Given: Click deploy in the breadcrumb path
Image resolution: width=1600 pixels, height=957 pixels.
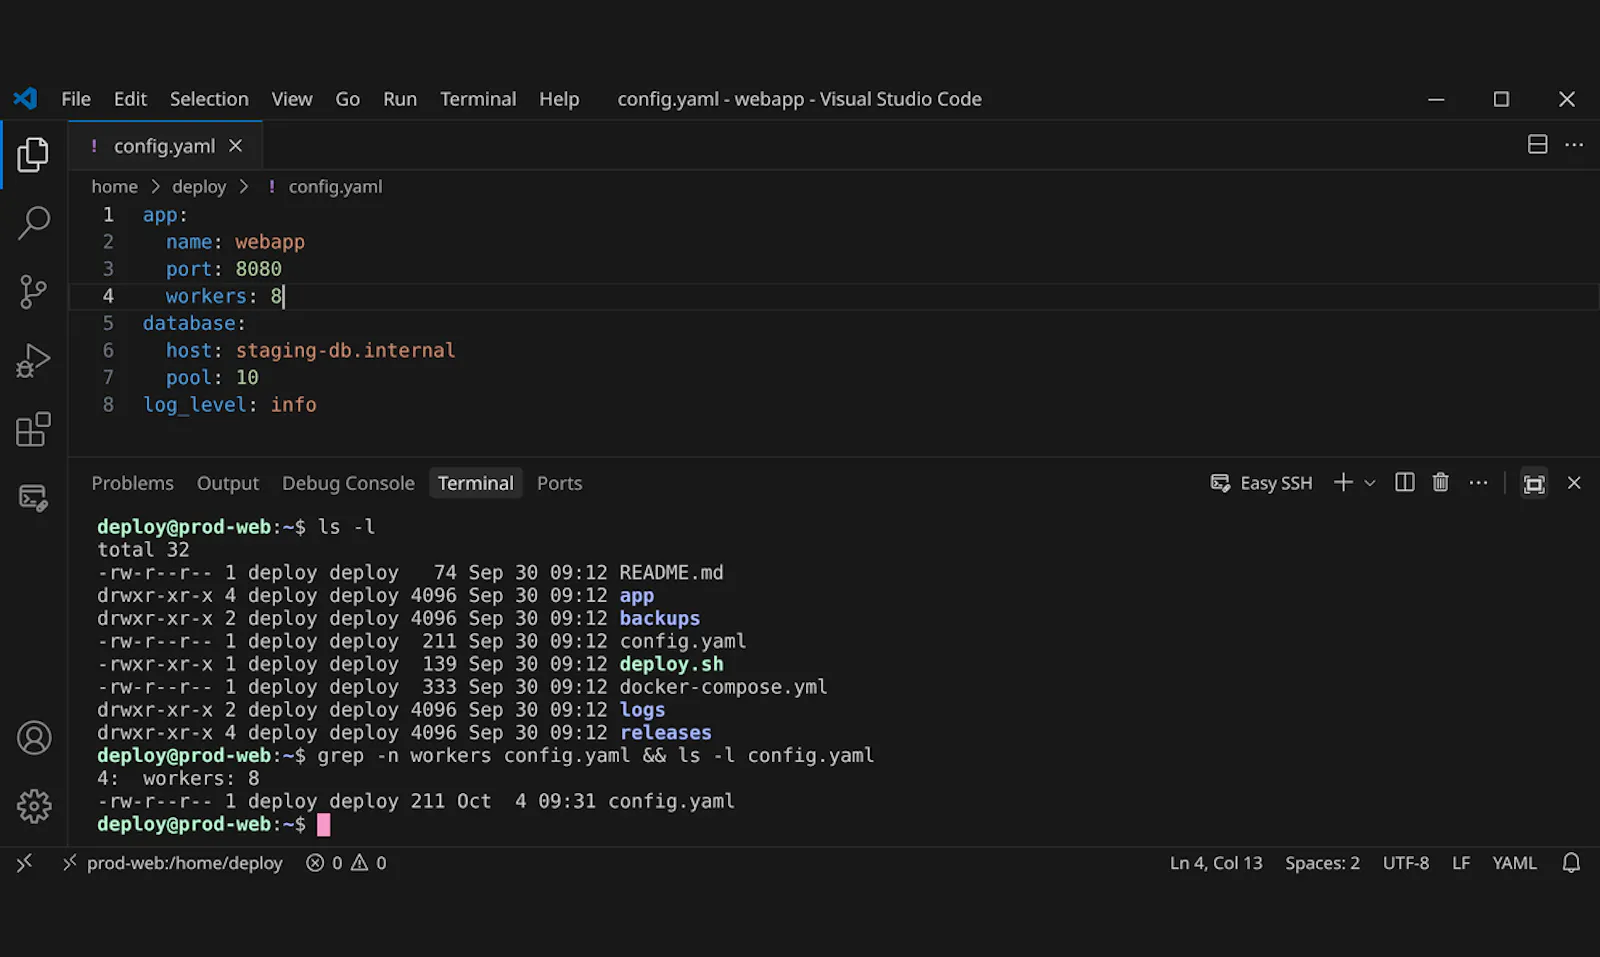Looking at the screenshot, I should pos(199,186).
